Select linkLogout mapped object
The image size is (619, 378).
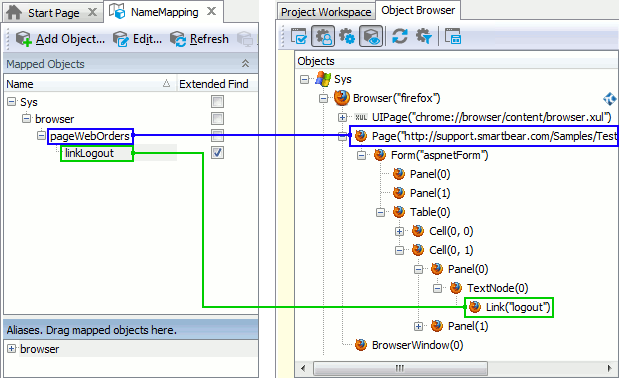[x=90, y=153]
